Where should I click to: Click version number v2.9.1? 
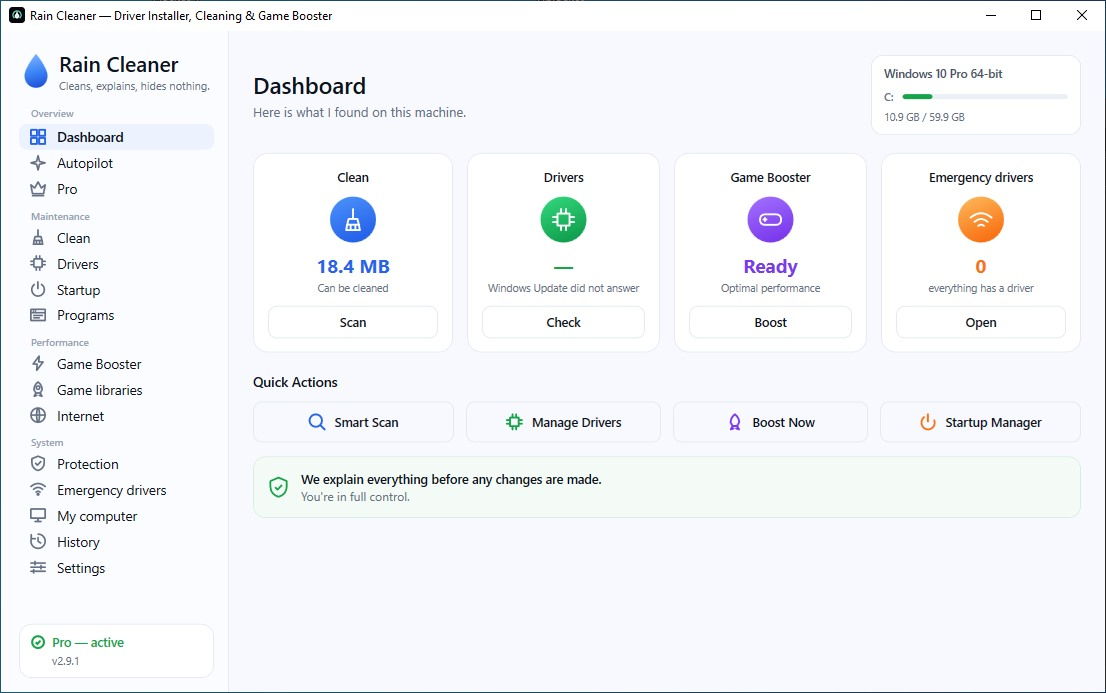coord(65,661)
